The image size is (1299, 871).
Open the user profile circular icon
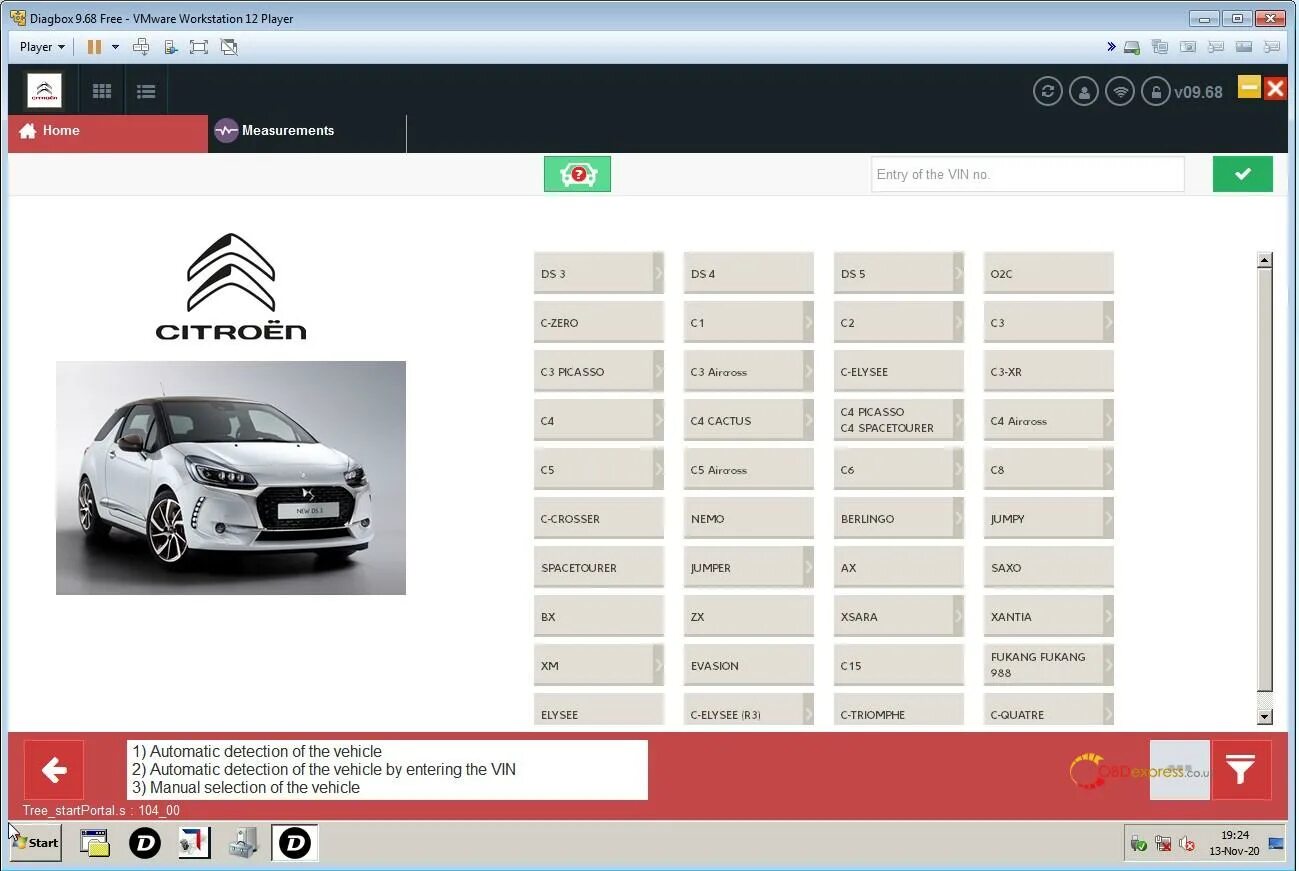click(x=1084, y=91)
